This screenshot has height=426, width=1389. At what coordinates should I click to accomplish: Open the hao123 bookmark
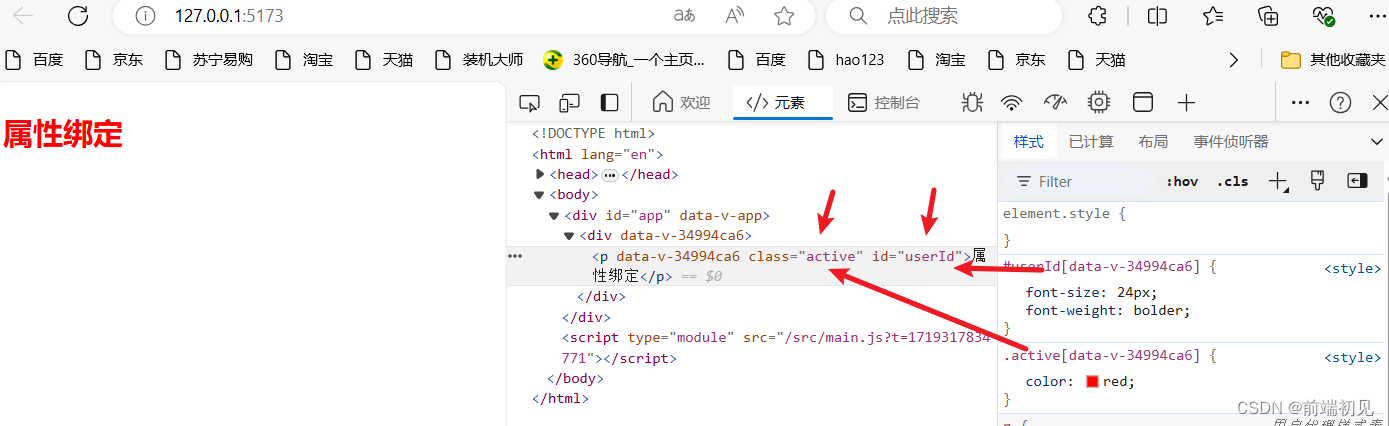845,60
